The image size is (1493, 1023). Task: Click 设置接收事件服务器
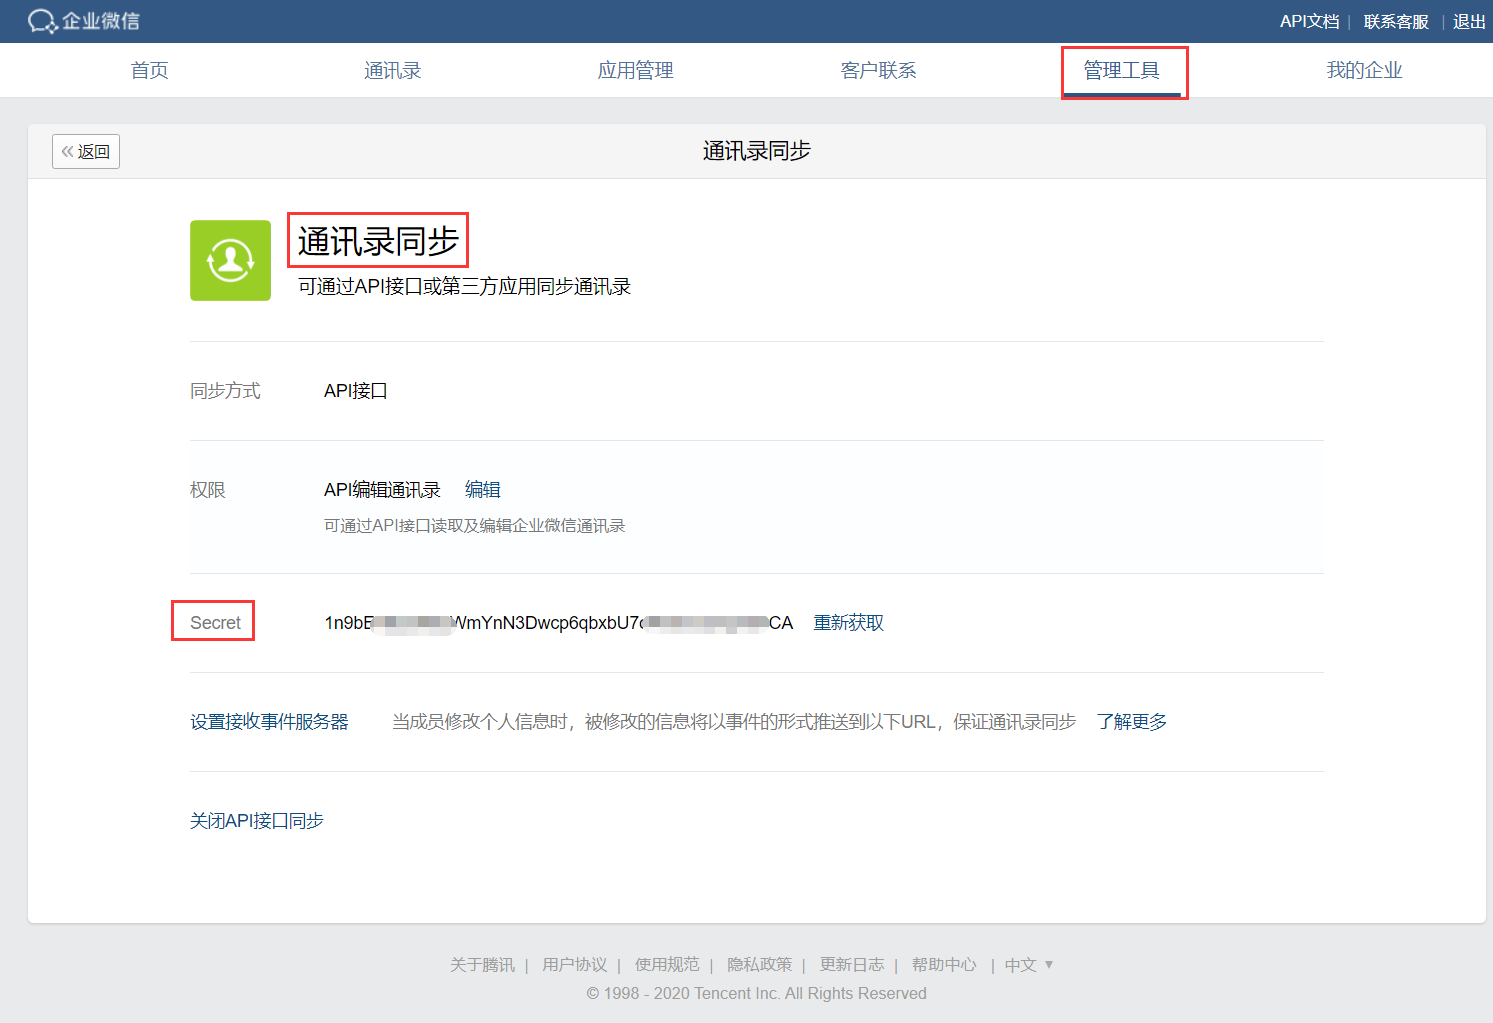pyautogui.click(x=270, y=722)
